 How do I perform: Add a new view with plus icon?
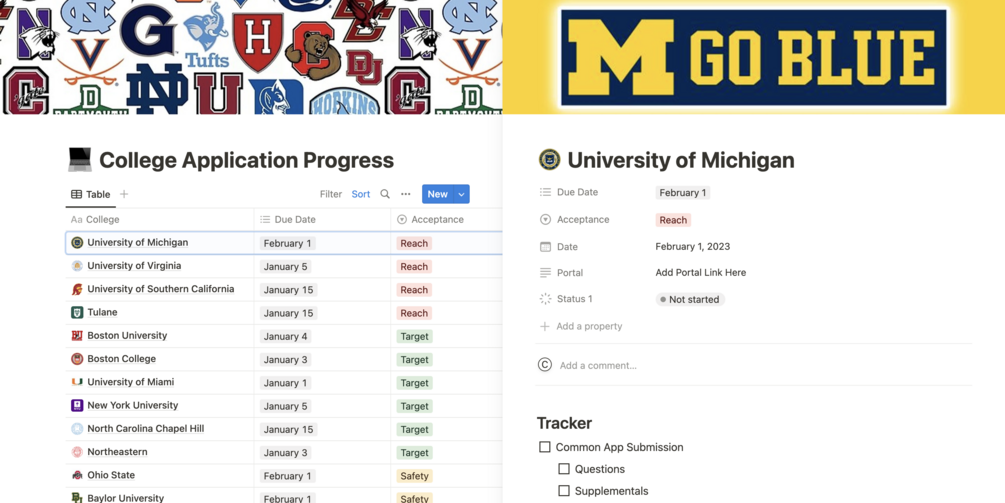[124, 194]
